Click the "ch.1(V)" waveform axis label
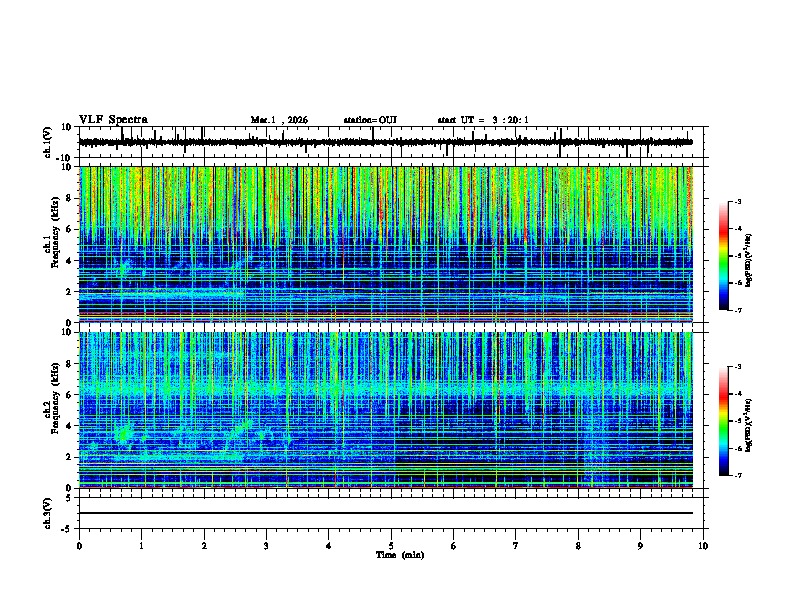 (x=48, y=142)
